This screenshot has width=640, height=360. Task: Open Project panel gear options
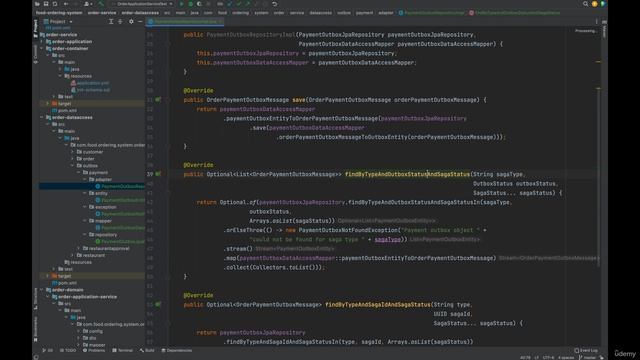click(131, 21)
